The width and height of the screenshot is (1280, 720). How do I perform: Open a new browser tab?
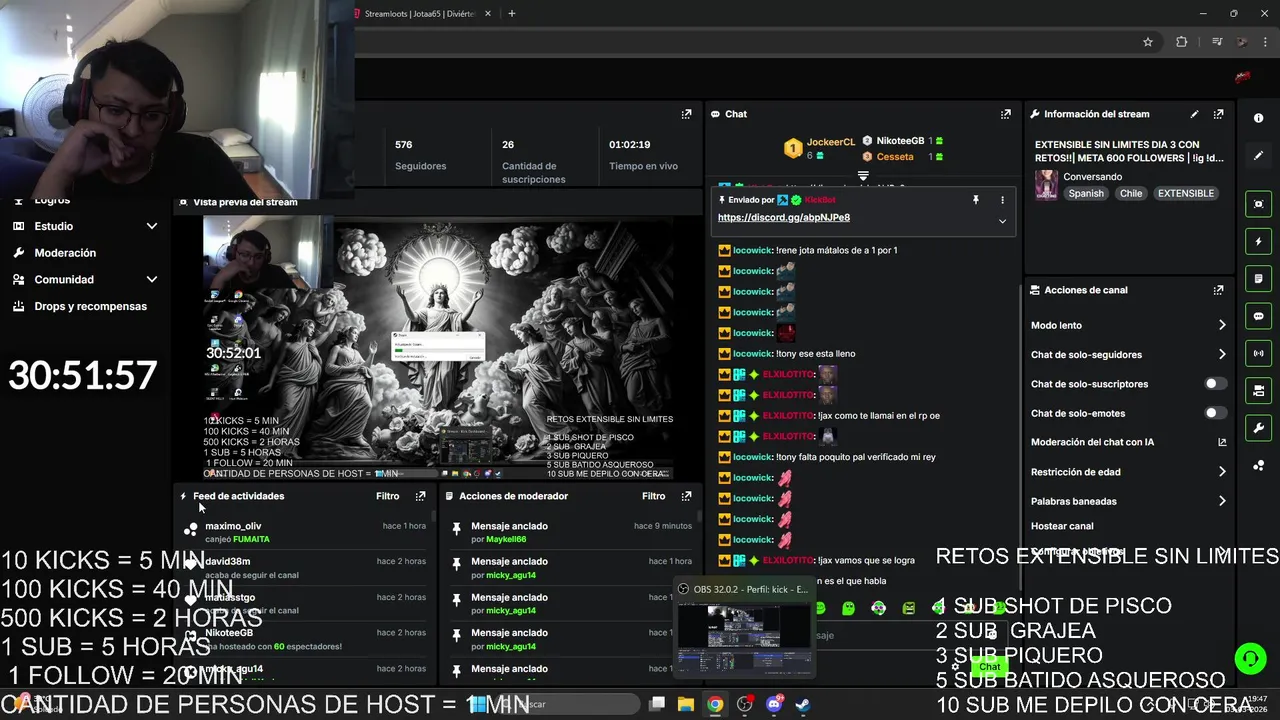point(512,14)
